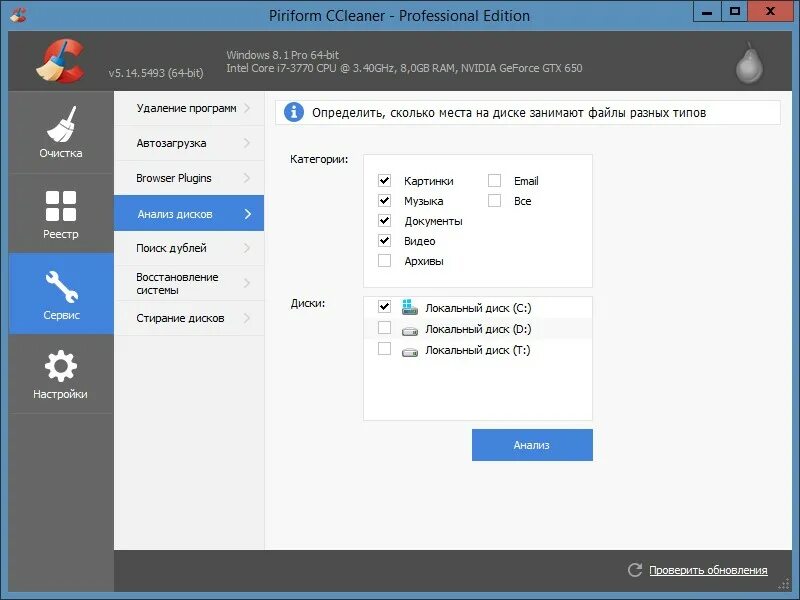Open the Стирание дисков tool
The image size is (800, 600).
[x=189, y=318]
